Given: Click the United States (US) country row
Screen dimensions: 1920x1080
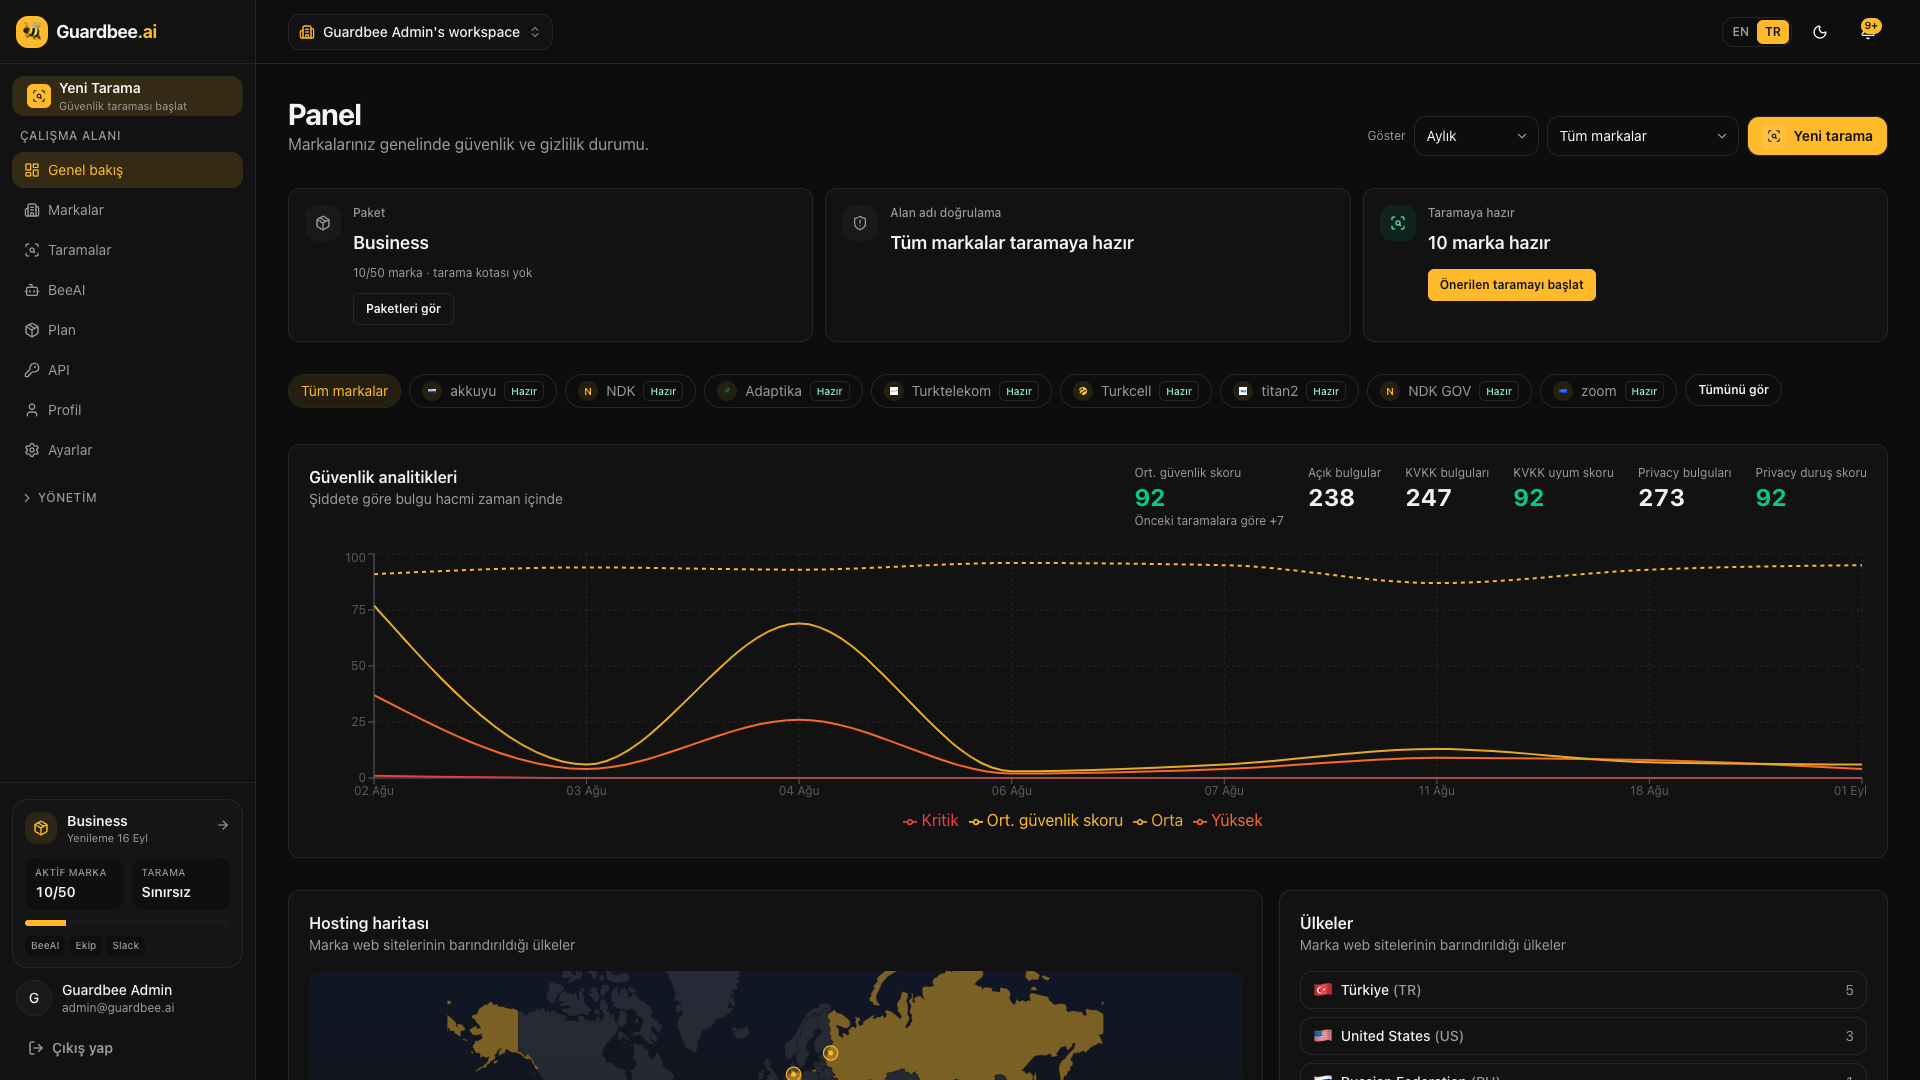Looking at the screenshot, I should click(1583, 1036).
